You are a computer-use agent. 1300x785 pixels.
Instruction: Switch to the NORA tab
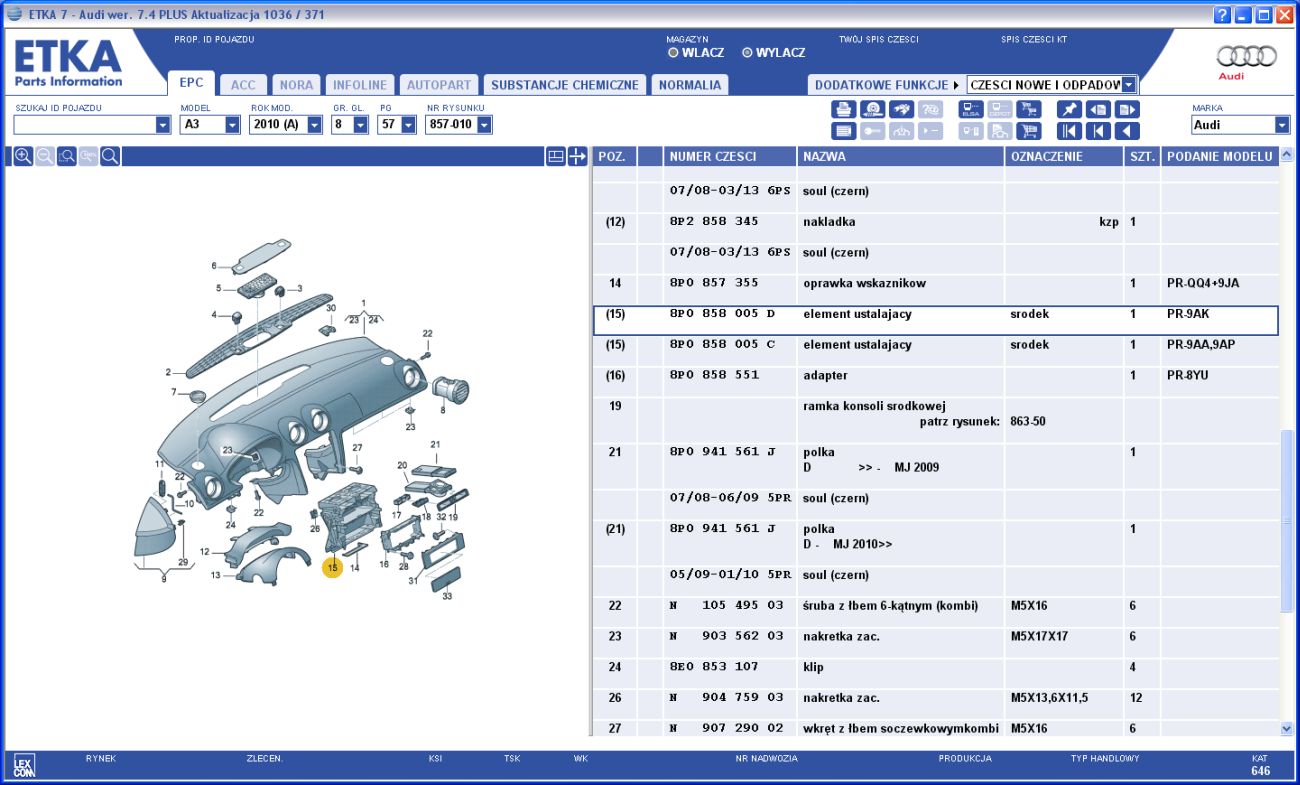pos(296,85)
